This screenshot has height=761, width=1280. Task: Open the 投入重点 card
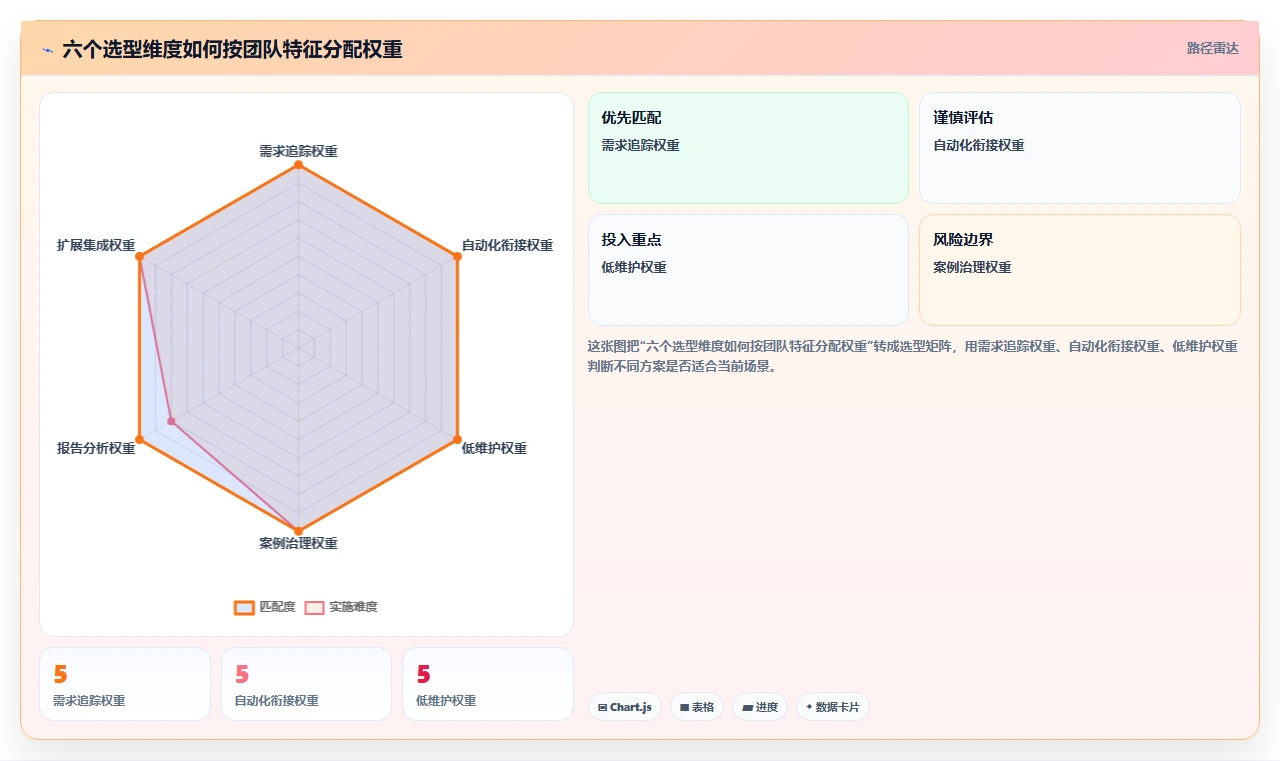pyautogui.click(x=748, y=270)
